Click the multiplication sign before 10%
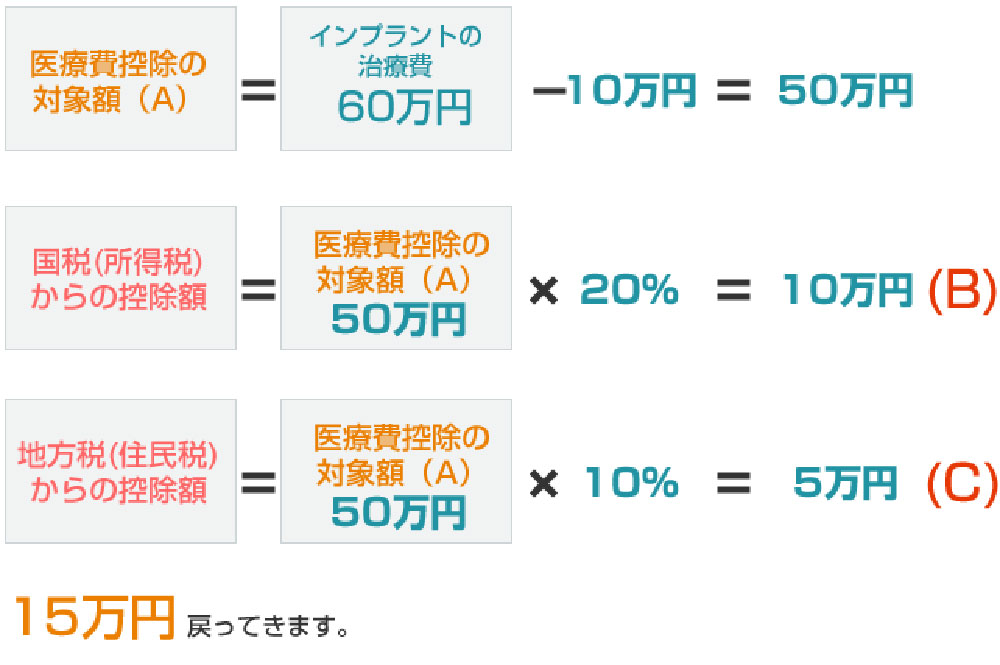The height and width of the screenshot is (665, 1000). click(x=543, y=486)
